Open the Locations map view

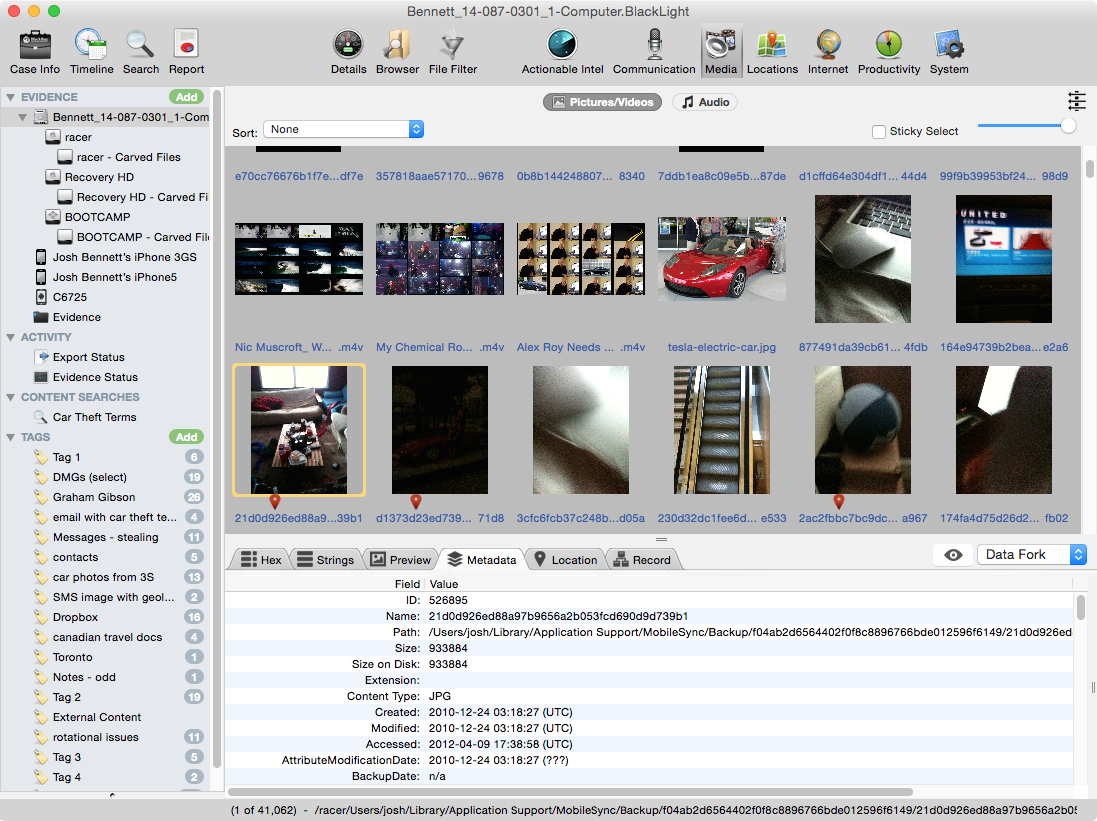point(772,45)
